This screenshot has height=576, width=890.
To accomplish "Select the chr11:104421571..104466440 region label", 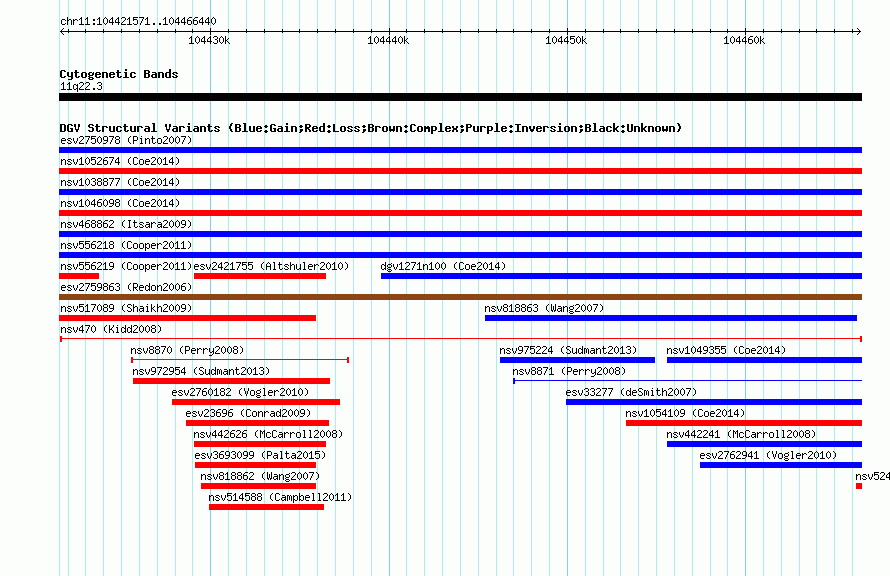I will click(138, 21).
